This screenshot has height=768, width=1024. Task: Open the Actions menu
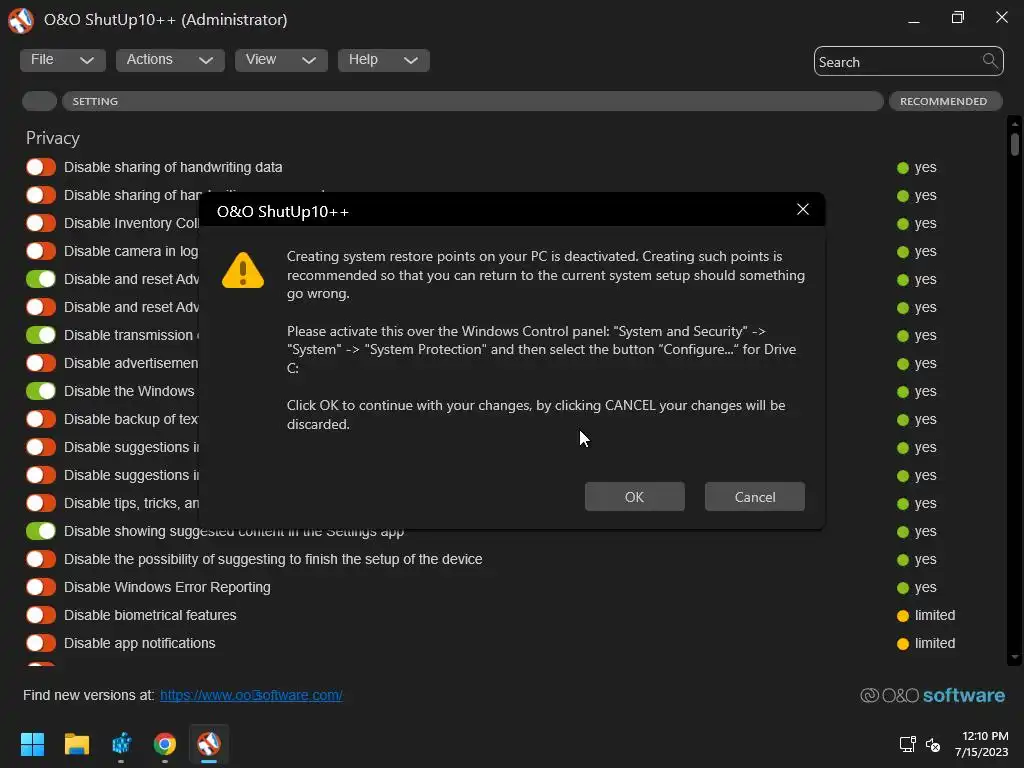point(170,60)
